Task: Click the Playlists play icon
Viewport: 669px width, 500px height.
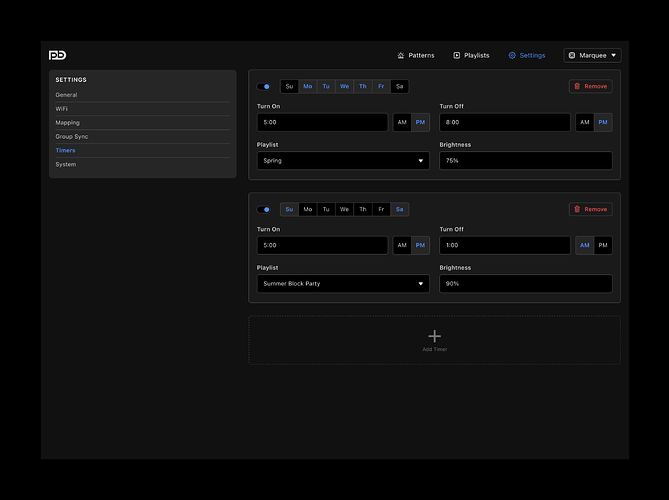Action: 457,55
